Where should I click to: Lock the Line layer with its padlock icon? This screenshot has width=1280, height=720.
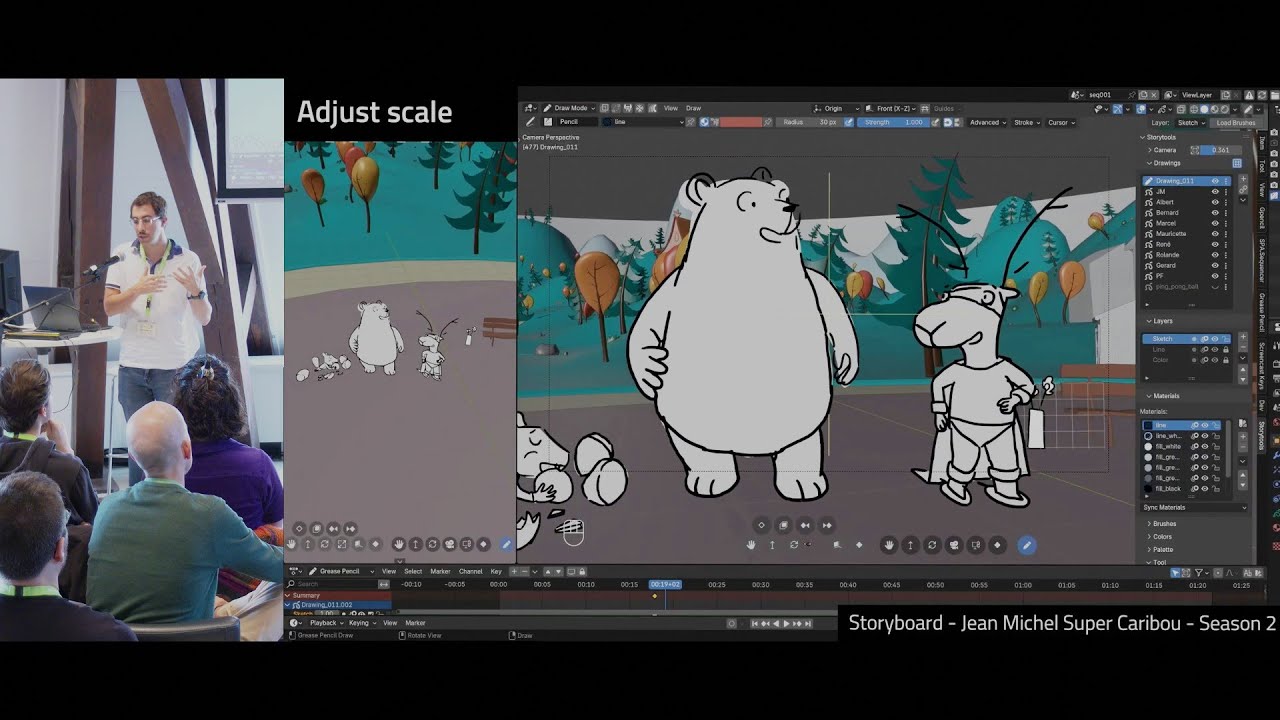[x=1226, y=349]
